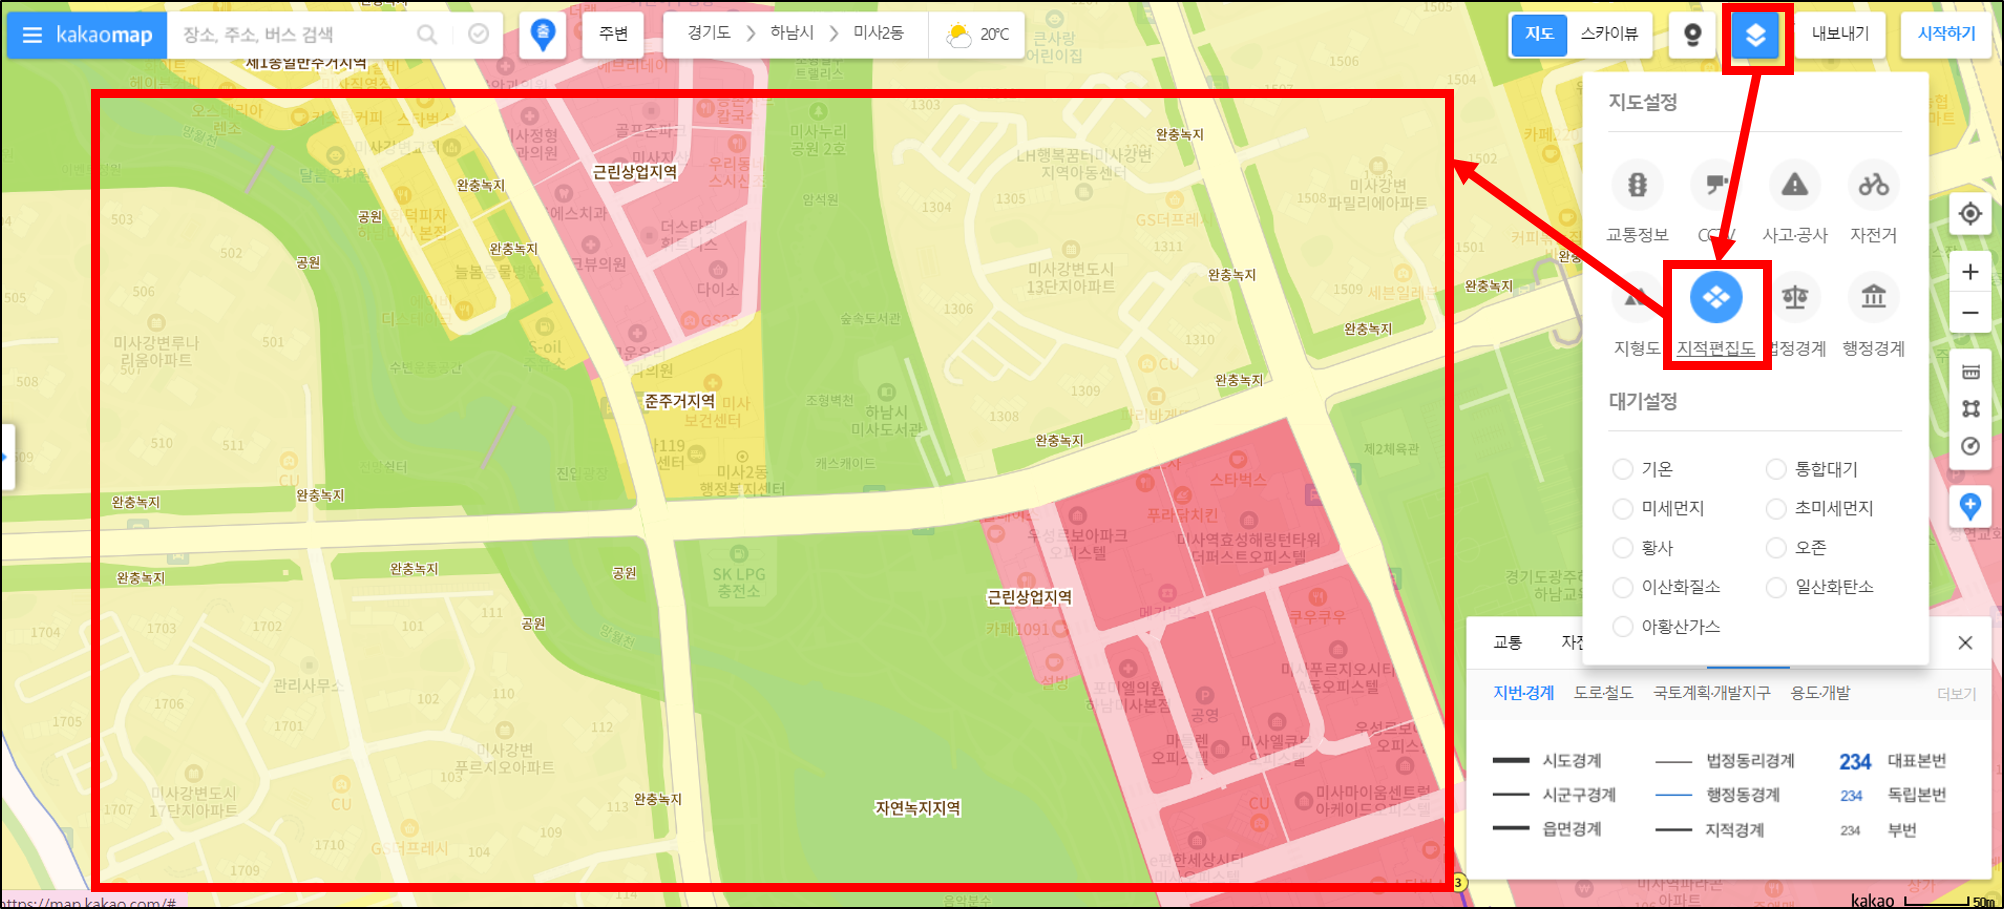2004x909 pixels.
Task: Click the SK LPG 충전소 map marker
Action: (x=739, y=554)
